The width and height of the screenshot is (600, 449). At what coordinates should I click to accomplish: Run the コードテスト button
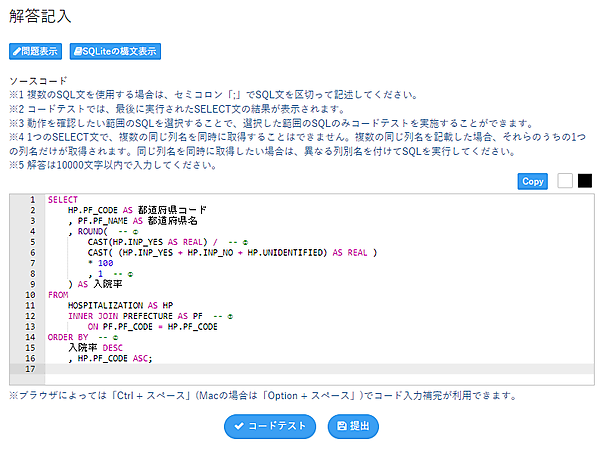pos(270,426)
